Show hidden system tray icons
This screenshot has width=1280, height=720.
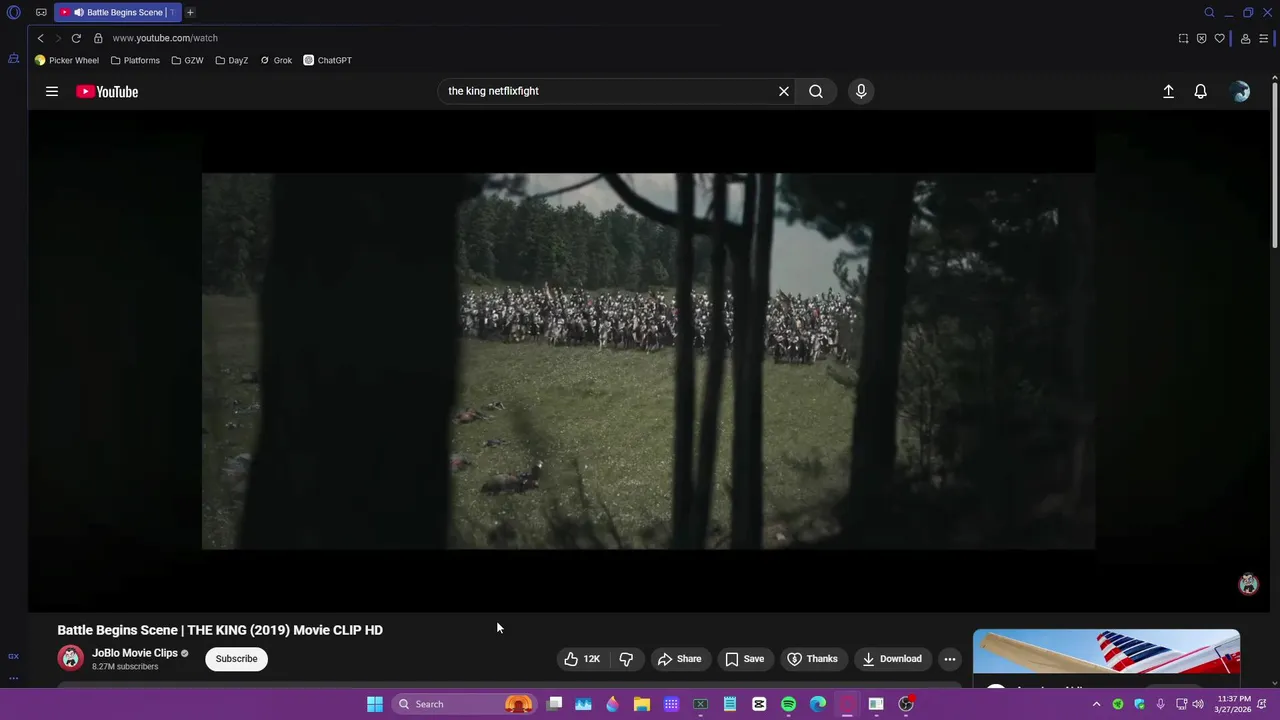[x=1096, y=704]
